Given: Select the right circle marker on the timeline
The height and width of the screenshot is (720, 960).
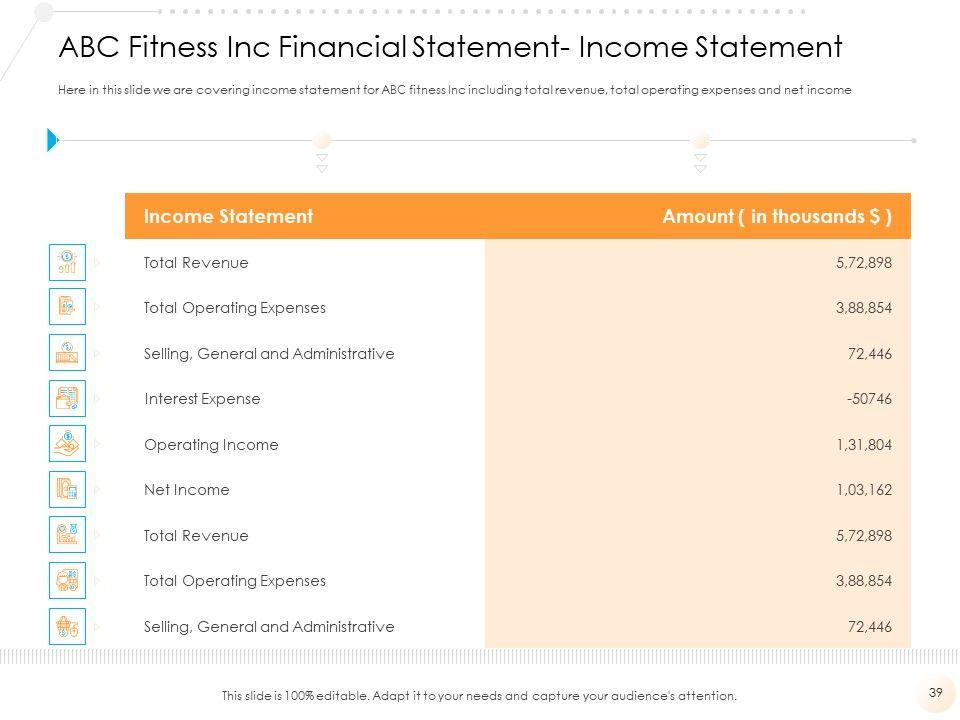Looking at the screenshot, I should (x=701, y=141).
